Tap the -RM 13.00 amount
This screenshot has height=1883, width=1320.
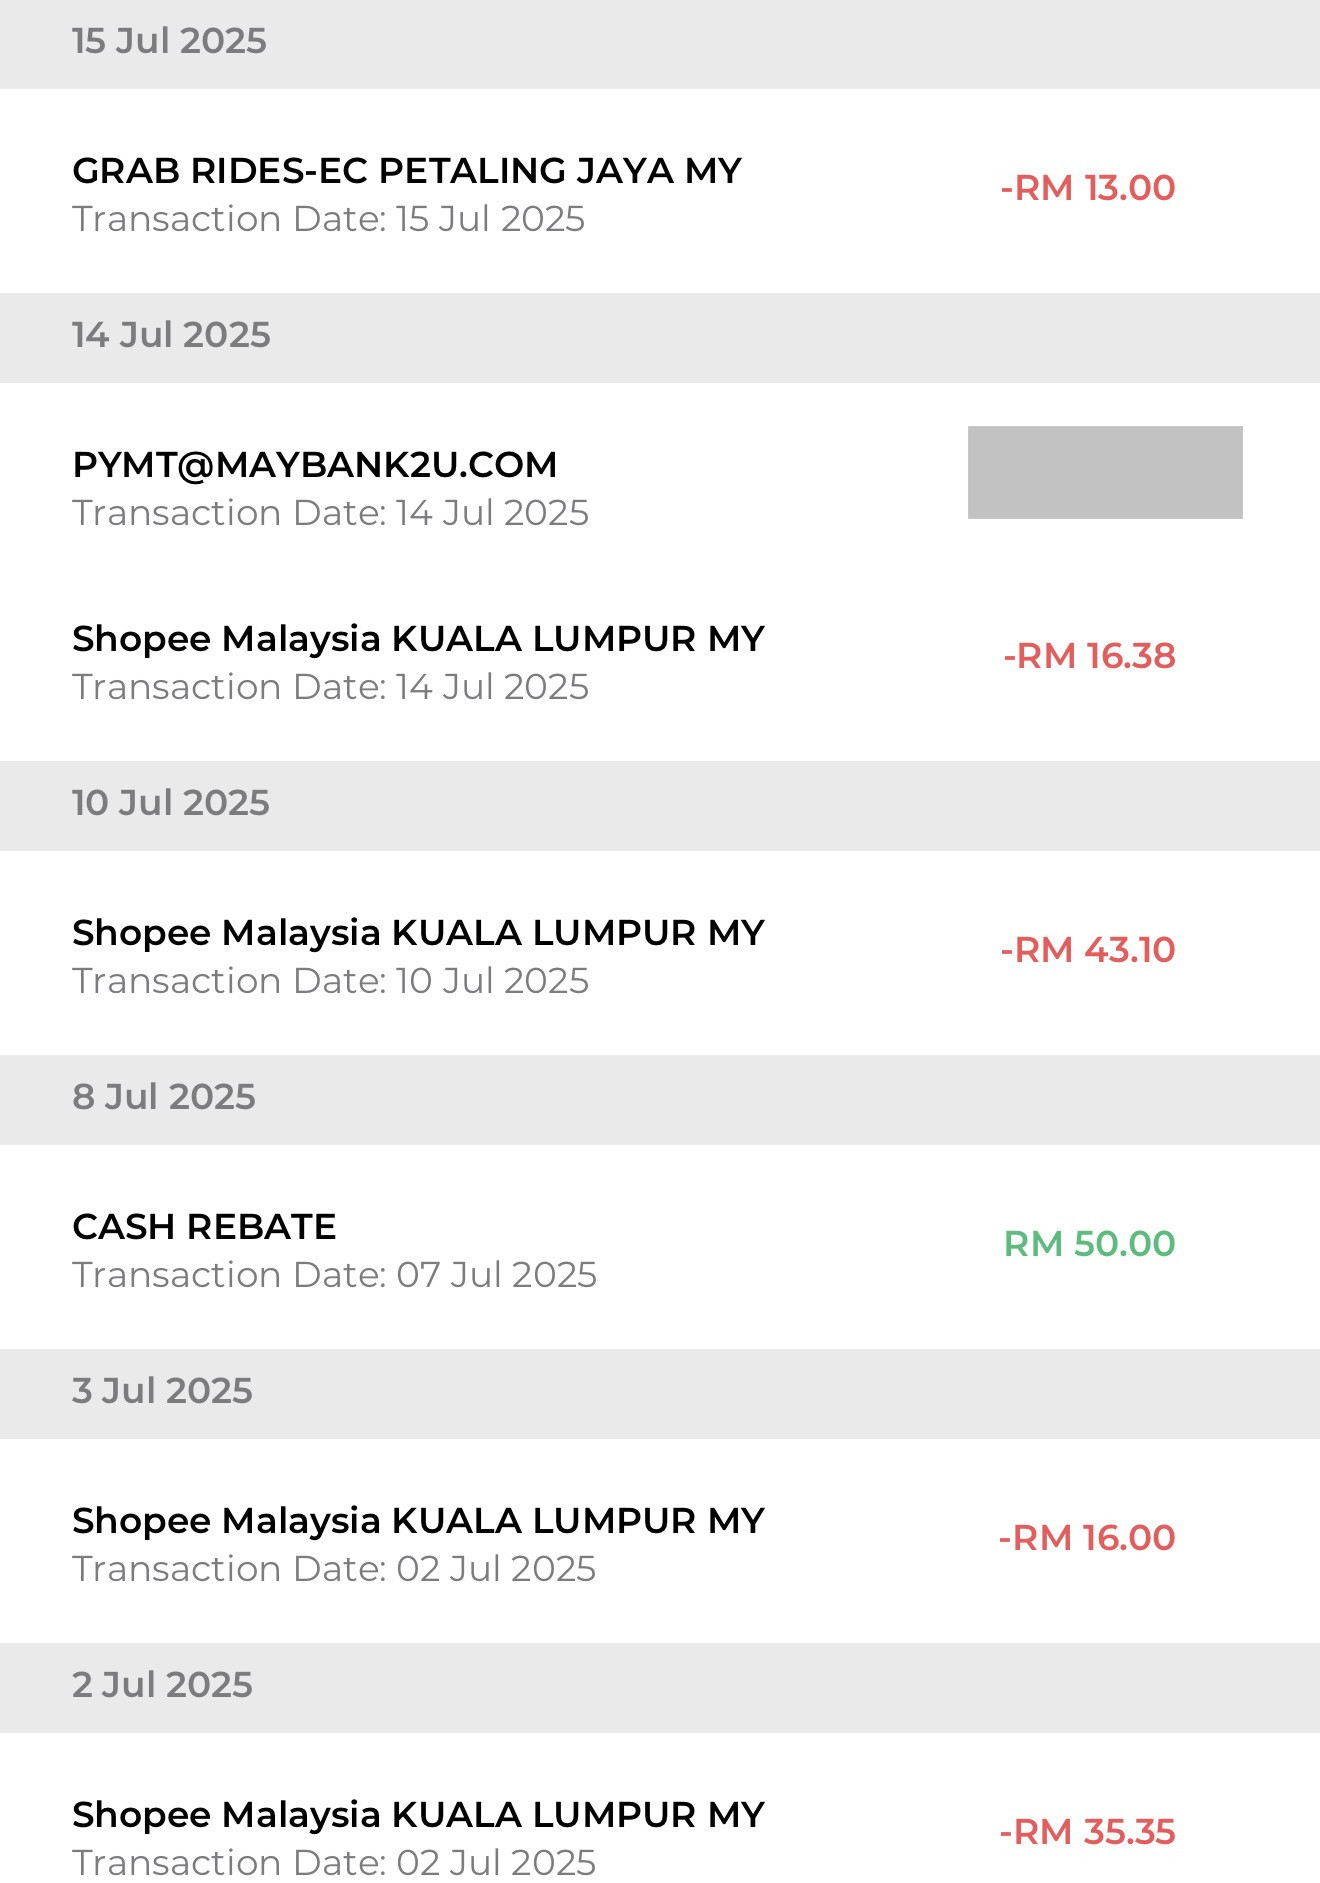[x=1088, y=188]
